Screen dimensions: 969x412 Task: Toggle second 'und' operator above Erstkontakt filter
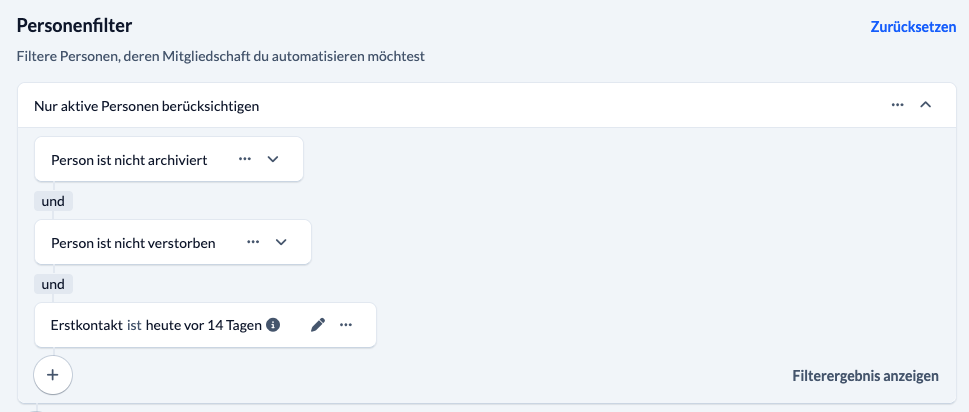click(x=53, y=284)
